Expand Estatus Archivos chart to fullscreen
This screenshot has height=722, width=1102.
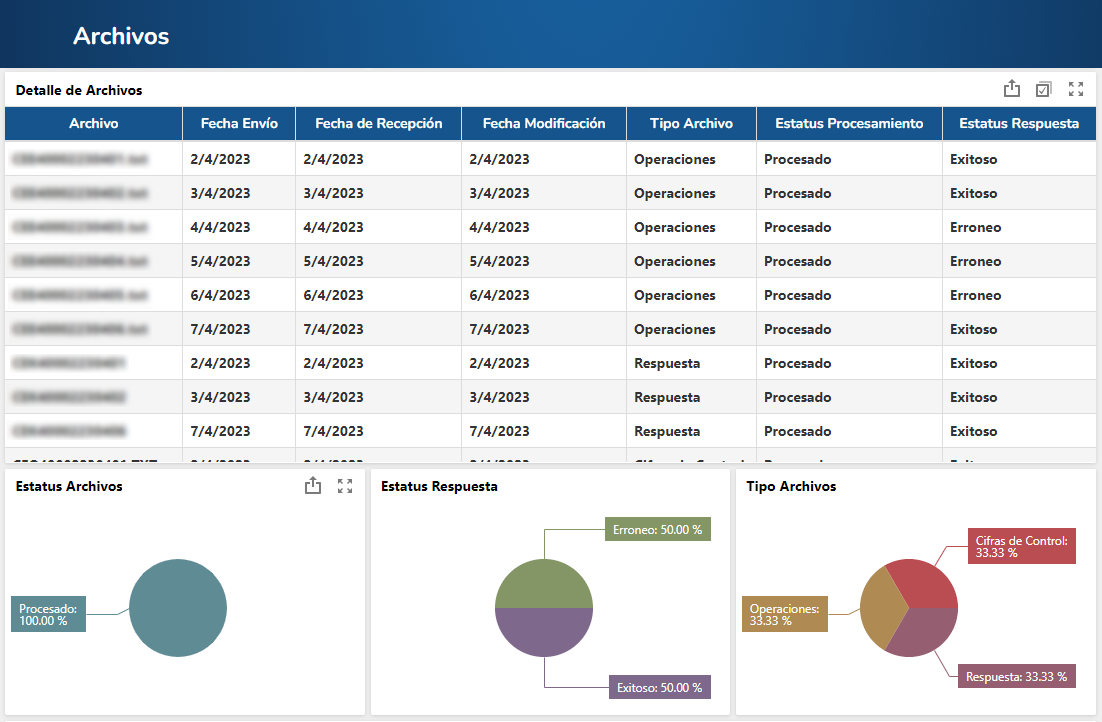(x=345, y=486)
